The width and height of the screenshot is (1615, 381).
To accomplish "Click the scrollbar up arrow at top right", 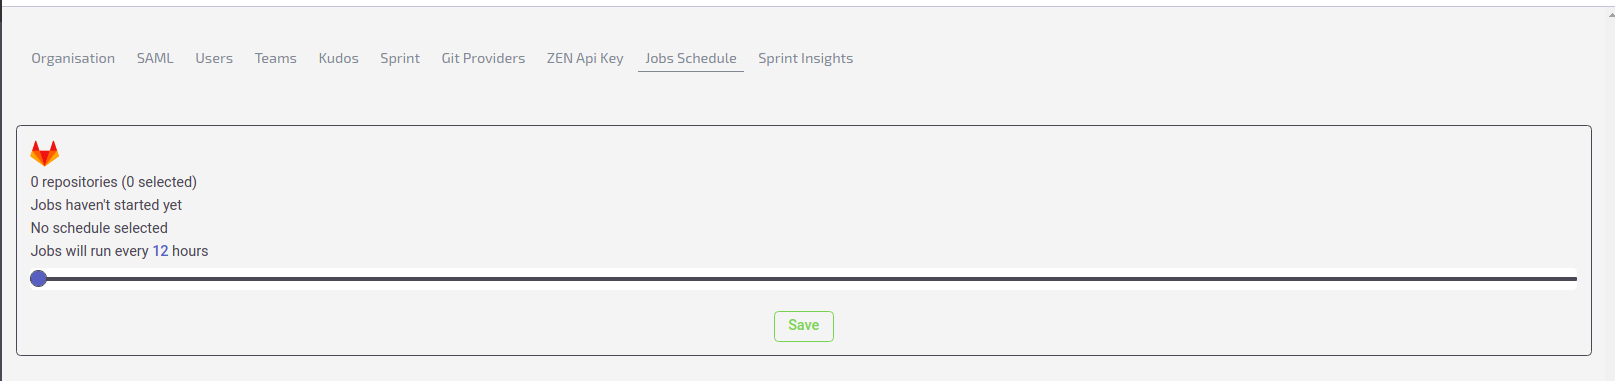I will 1609,15.
